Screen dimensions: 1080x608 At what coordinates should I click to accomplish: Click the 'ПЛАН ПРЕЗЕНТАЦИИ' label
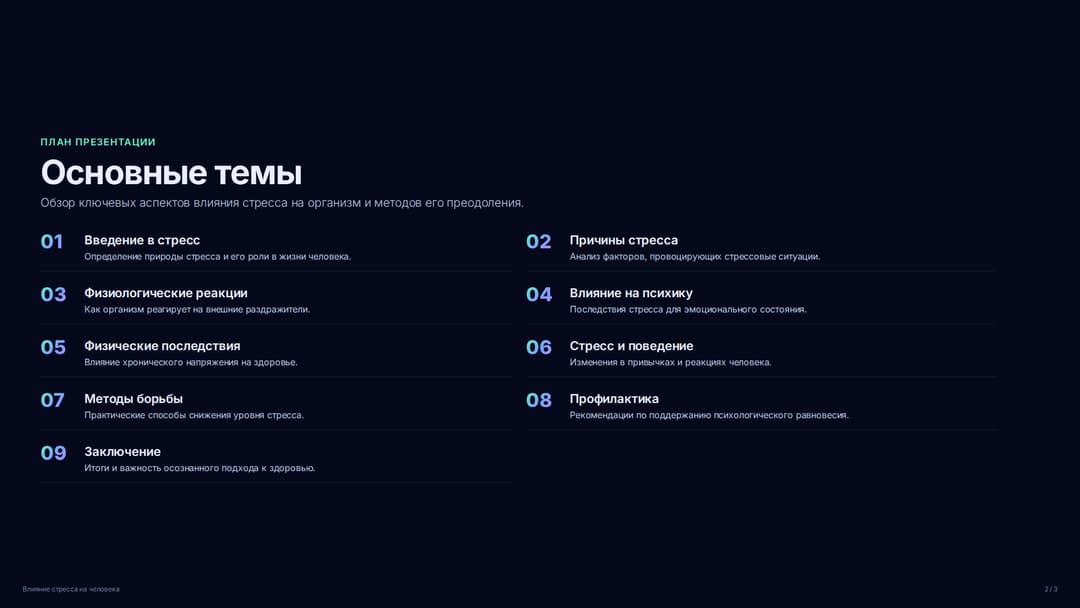pos(98,142)
